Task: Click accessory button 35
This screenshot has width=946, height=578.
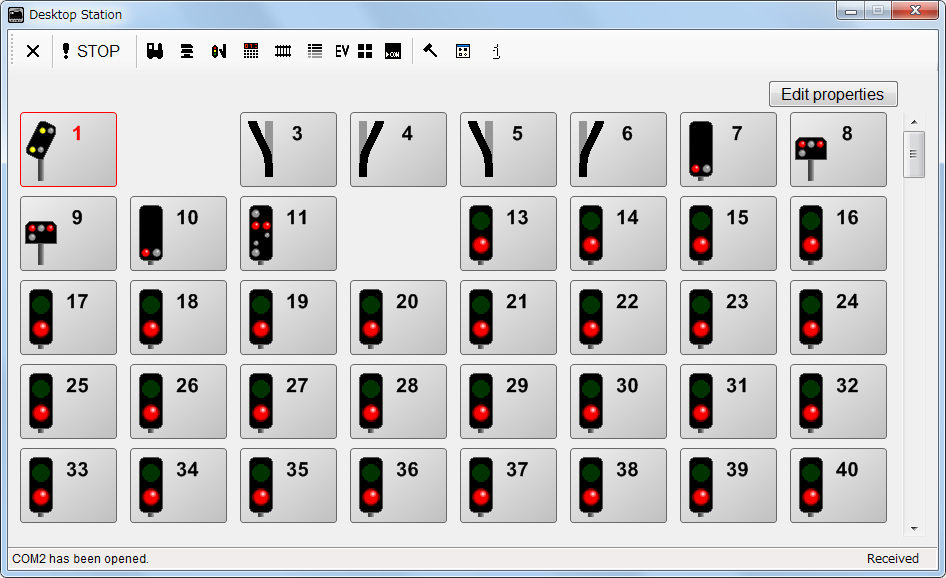Action: point(288,485)
